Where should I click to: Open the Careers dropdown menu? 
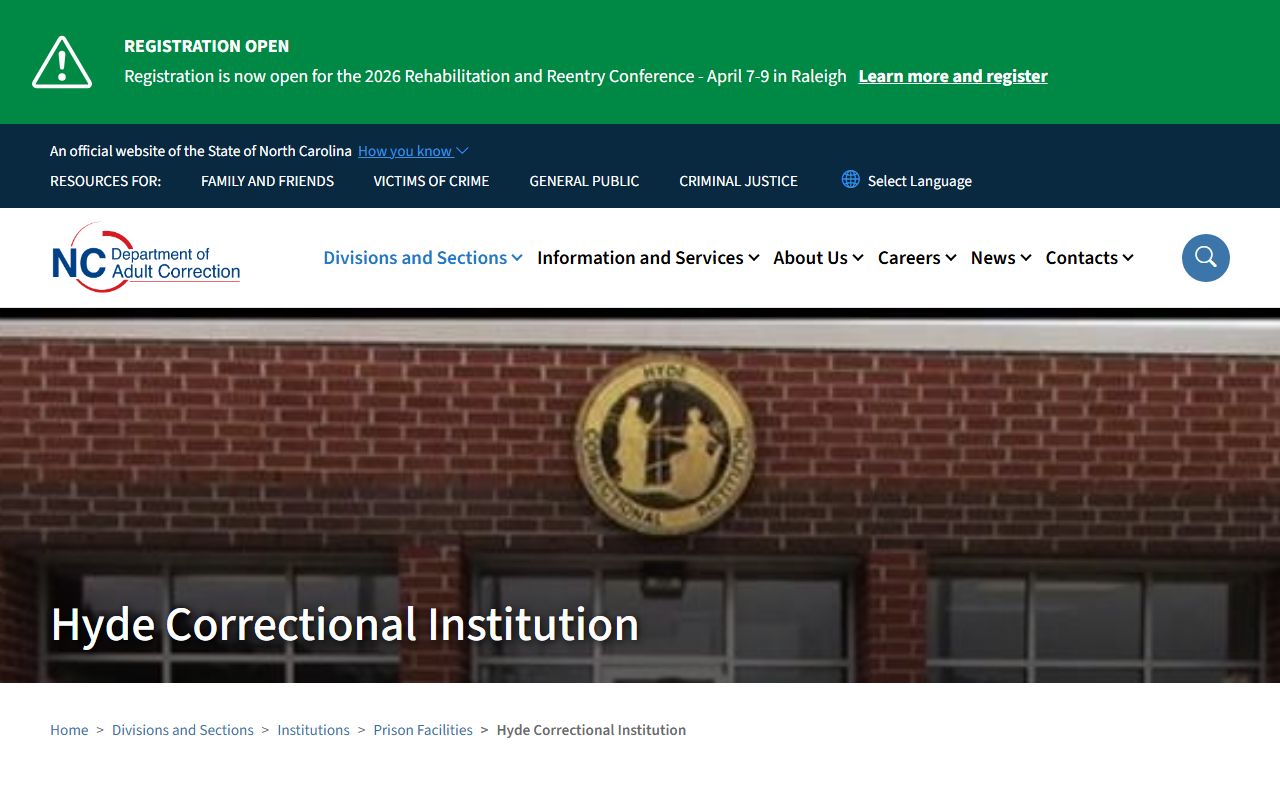[x=917, y=258]
